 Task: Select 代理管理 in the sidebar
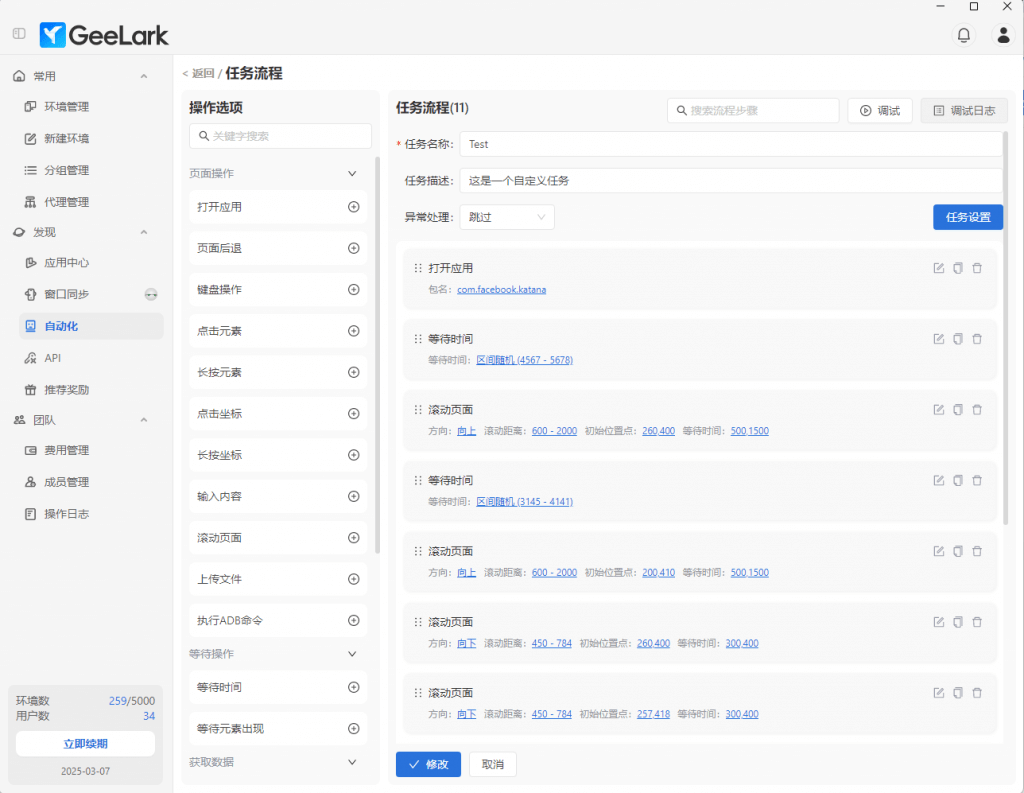click(66, 202)
